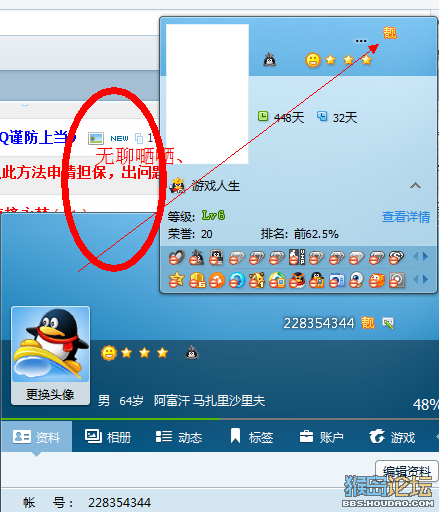Click the 帐号 228354344 value at the bottom
This screenshot has width=439, height=512.
pos(119,503)
